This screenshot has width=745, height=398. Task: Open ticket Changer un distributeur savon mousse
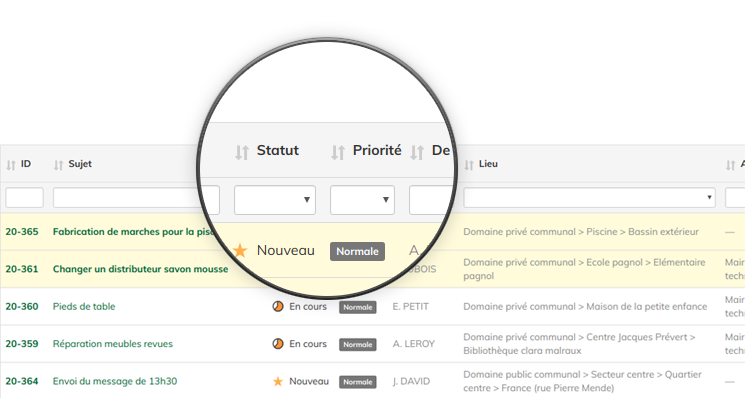click(x=140, y=269)
